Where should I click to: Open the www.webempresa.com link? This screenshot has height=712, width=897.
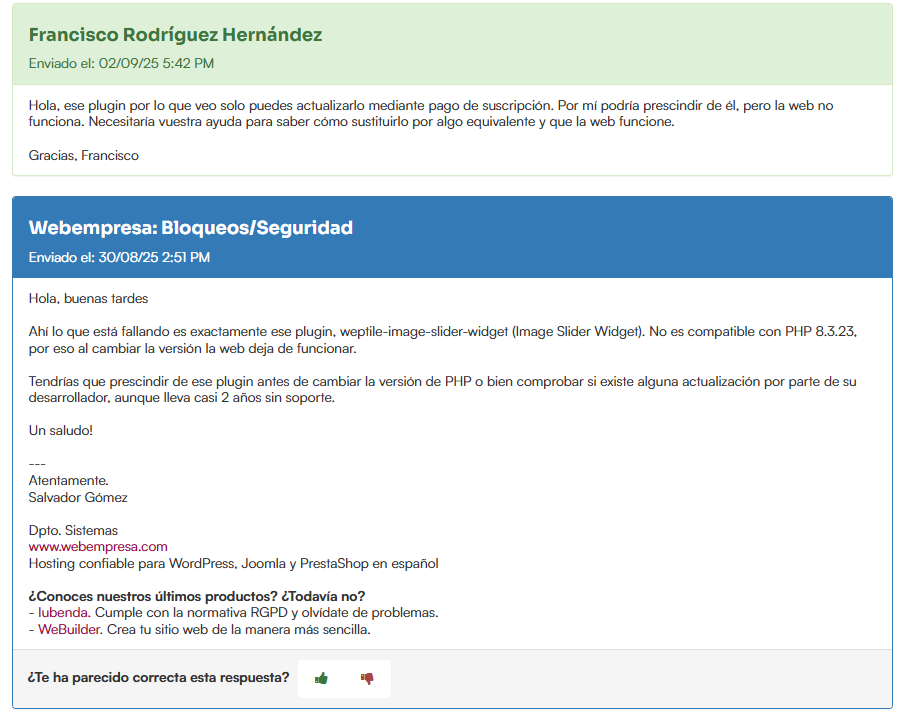coord(98,546)
